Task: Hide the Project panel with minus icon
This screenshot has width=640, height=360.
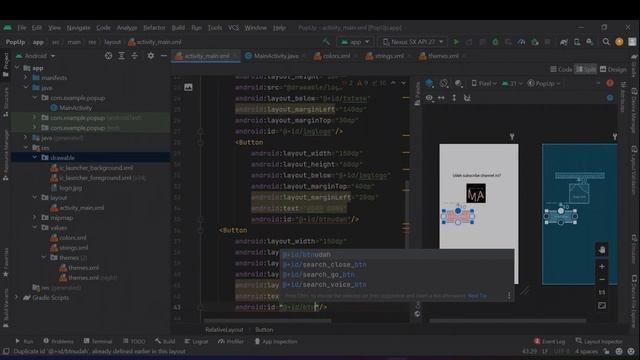Action: tap(164, 56)
